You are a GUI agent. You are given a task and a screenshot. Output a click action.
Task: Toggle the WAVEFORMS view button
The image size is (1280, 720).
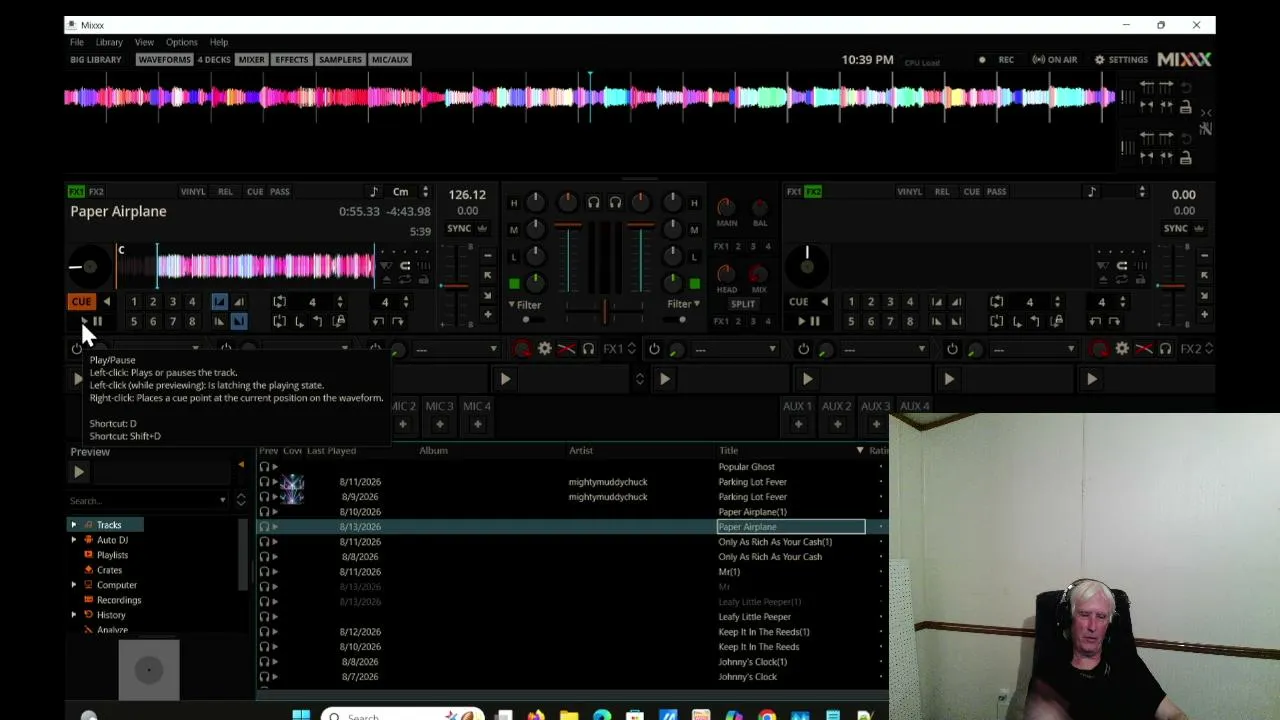[164, 60]
